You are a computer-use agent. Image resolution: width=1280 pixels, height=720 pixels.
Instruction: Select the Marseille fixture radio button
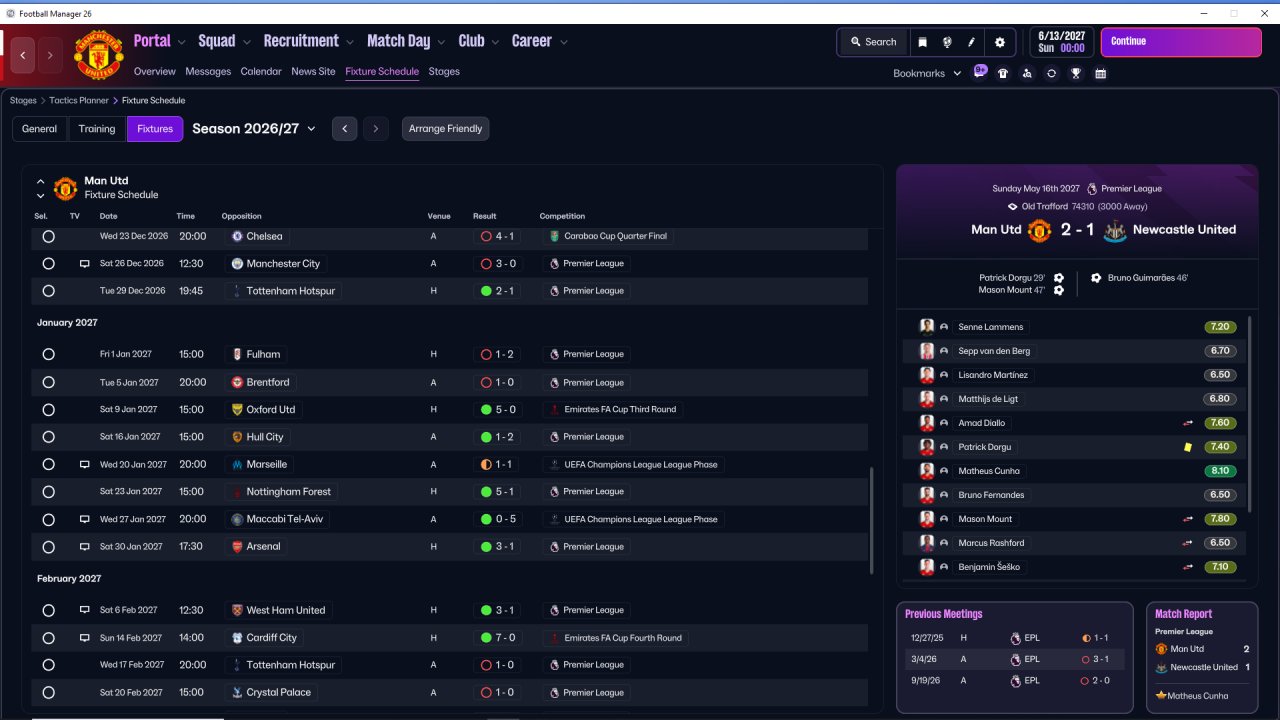coord(48,465)
